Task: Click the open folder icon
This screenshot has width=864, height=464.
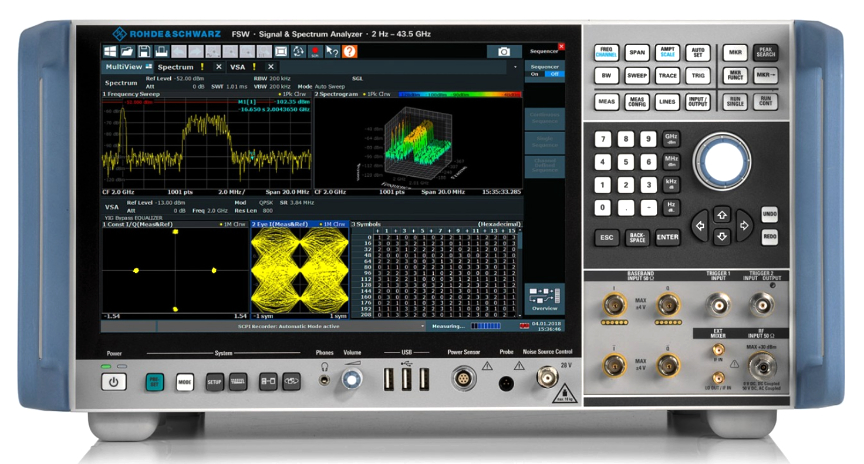Action: (x=127, y=51)
